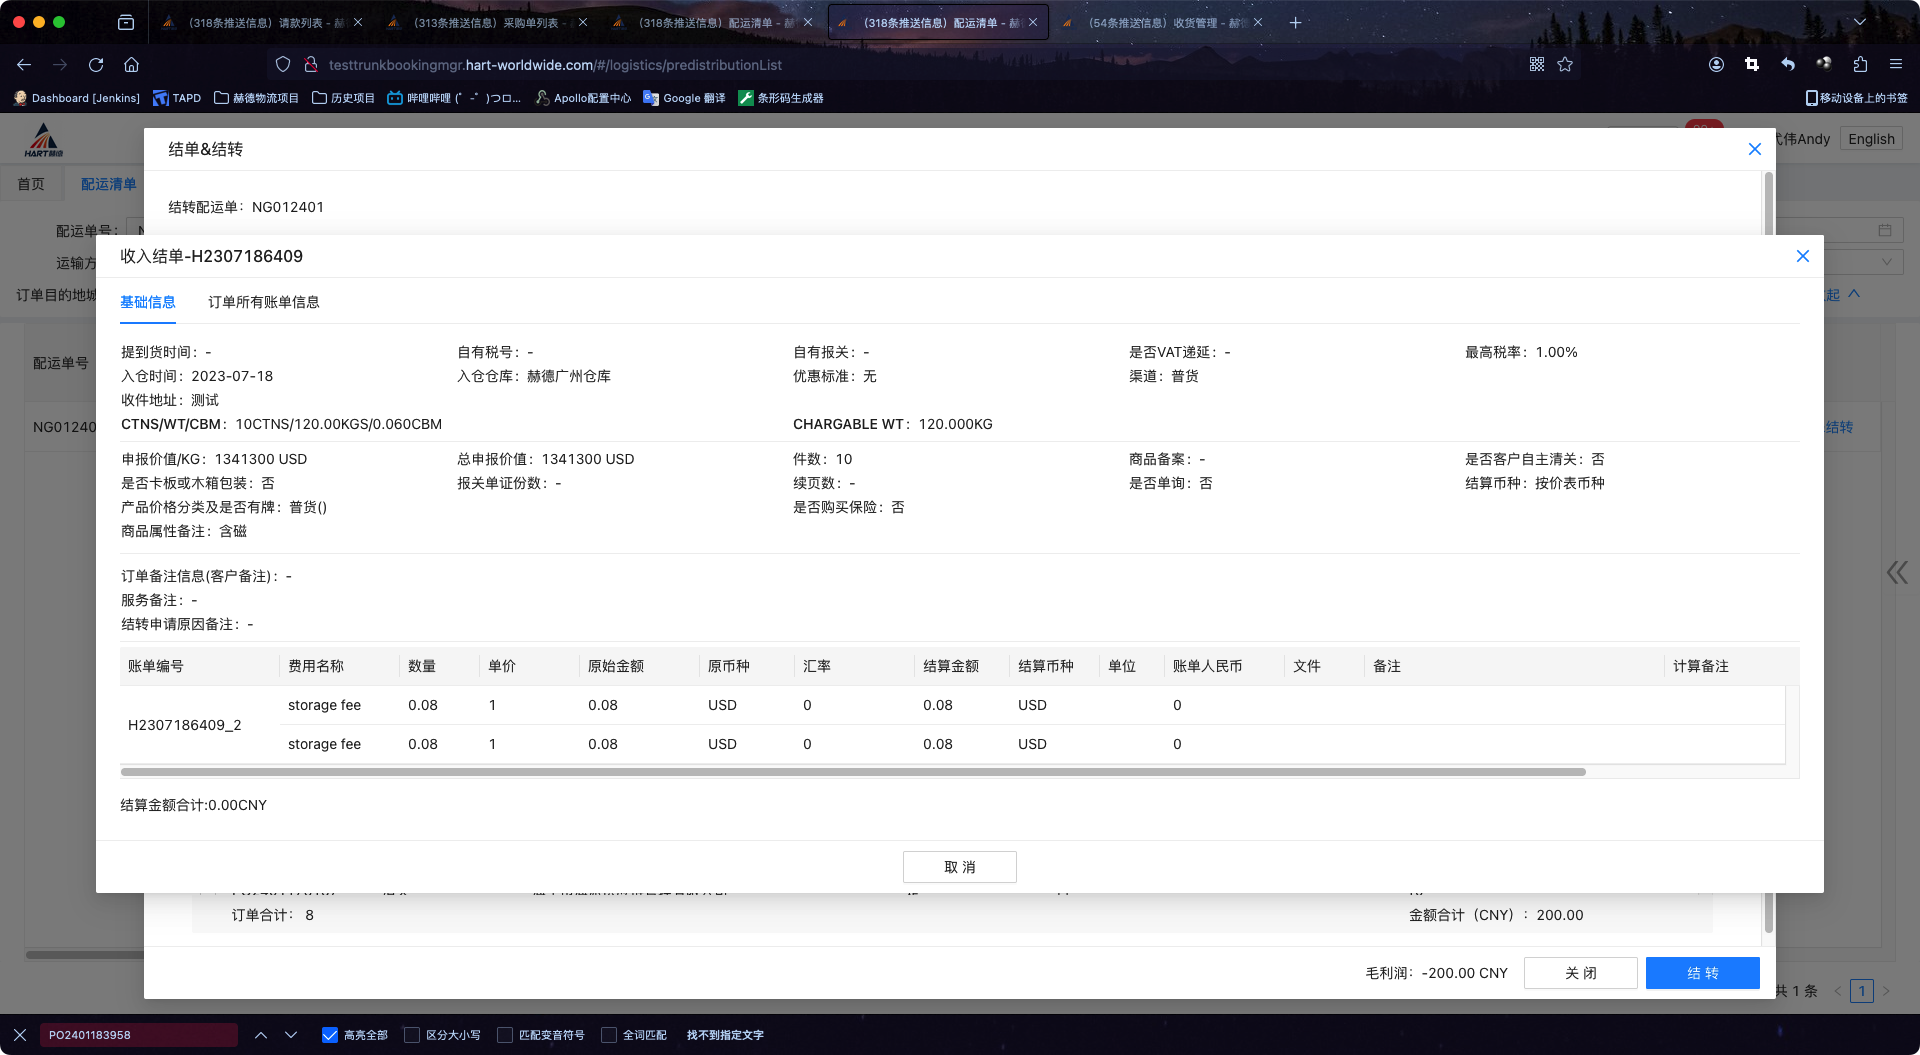Enable the 全词匹配 checkbox
This screenshot has width=1920, height=1055.
[x=609, y=1035]
